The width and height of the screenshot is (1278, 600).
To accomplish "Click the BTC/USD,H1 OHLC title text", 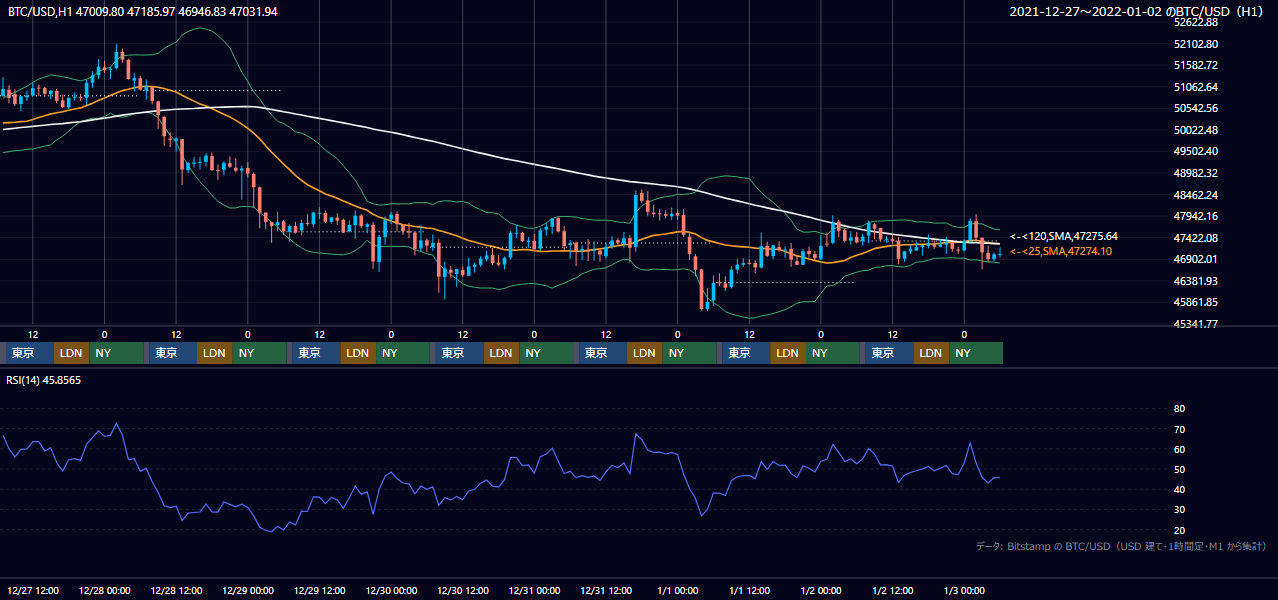I will tap(143, 11).
